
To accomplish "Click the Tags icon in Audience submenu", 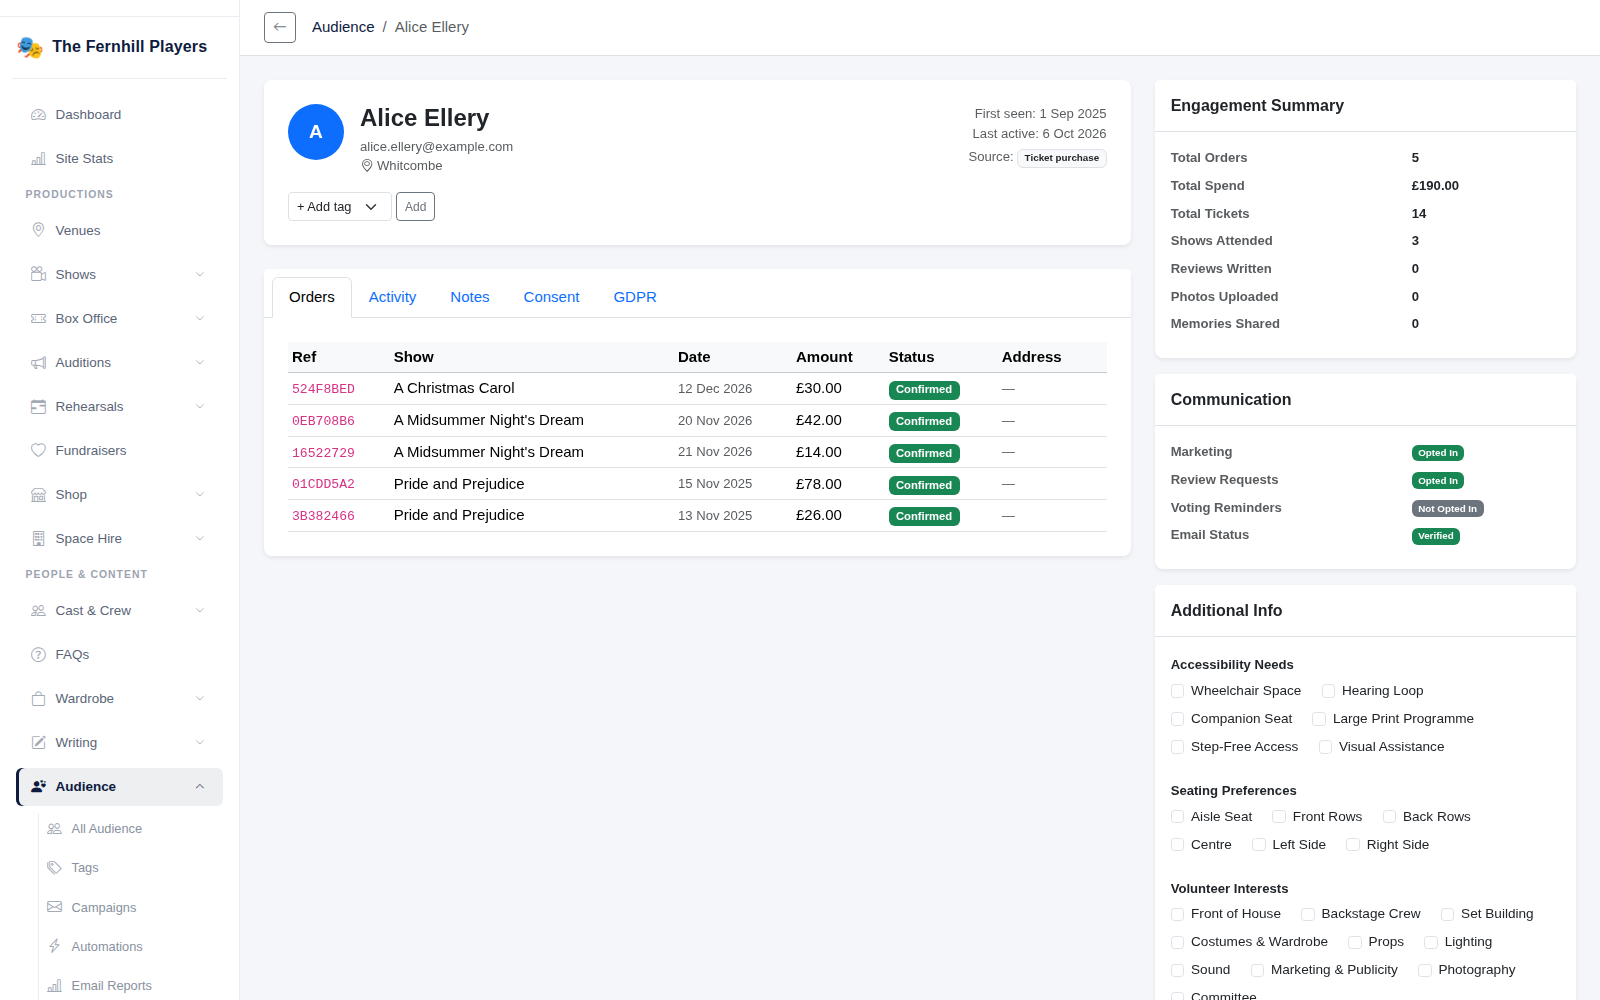I will 54,868.
